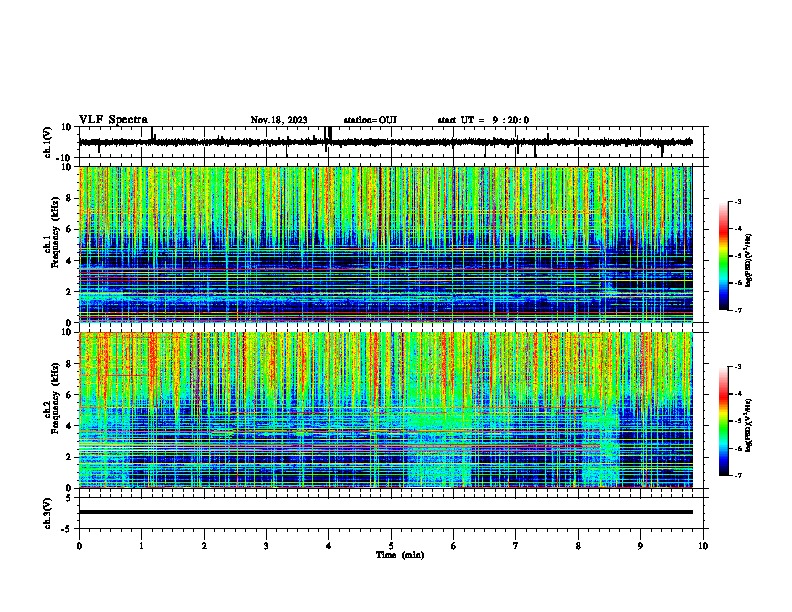
Task: Click the "Time (min)" axis title
Action: click(400, 555)
